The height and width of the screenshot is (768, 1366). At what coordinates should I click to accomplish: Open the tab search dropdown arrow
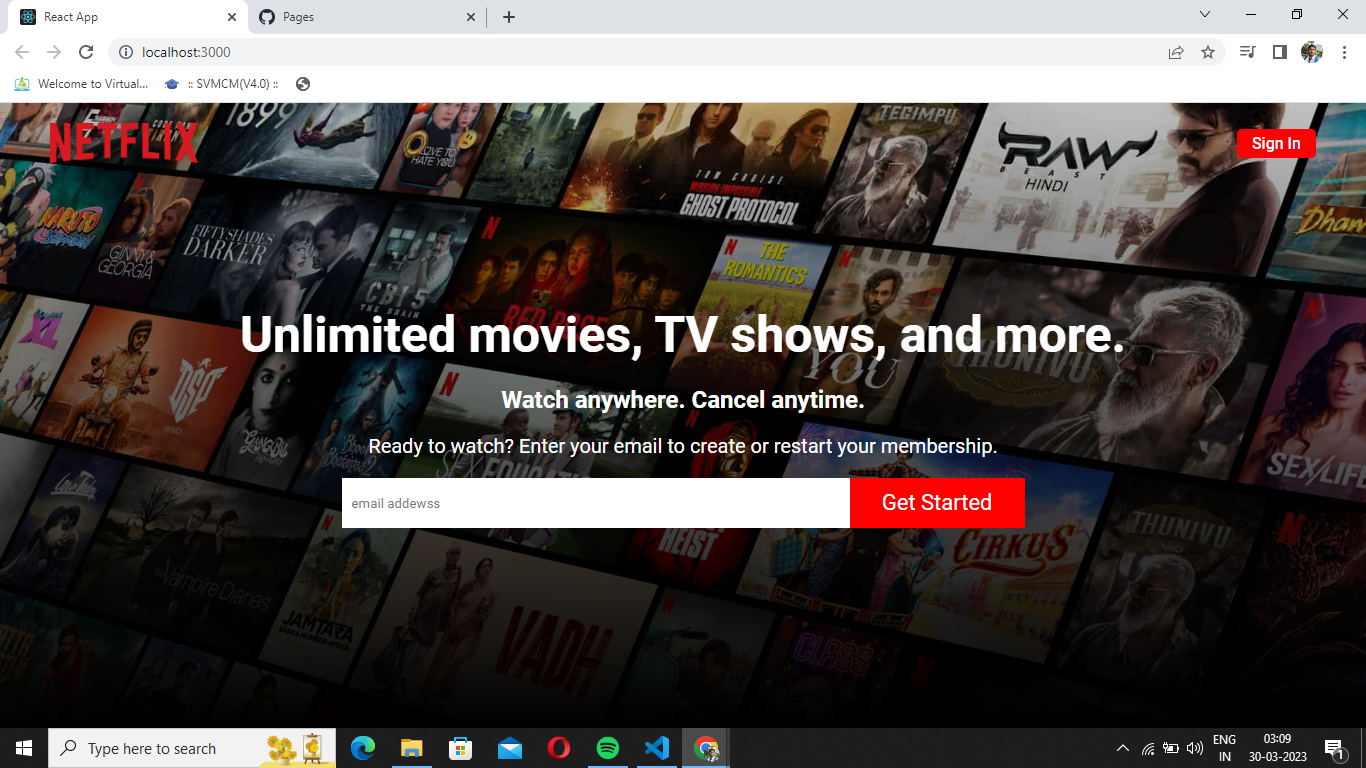pos(1205,15)
